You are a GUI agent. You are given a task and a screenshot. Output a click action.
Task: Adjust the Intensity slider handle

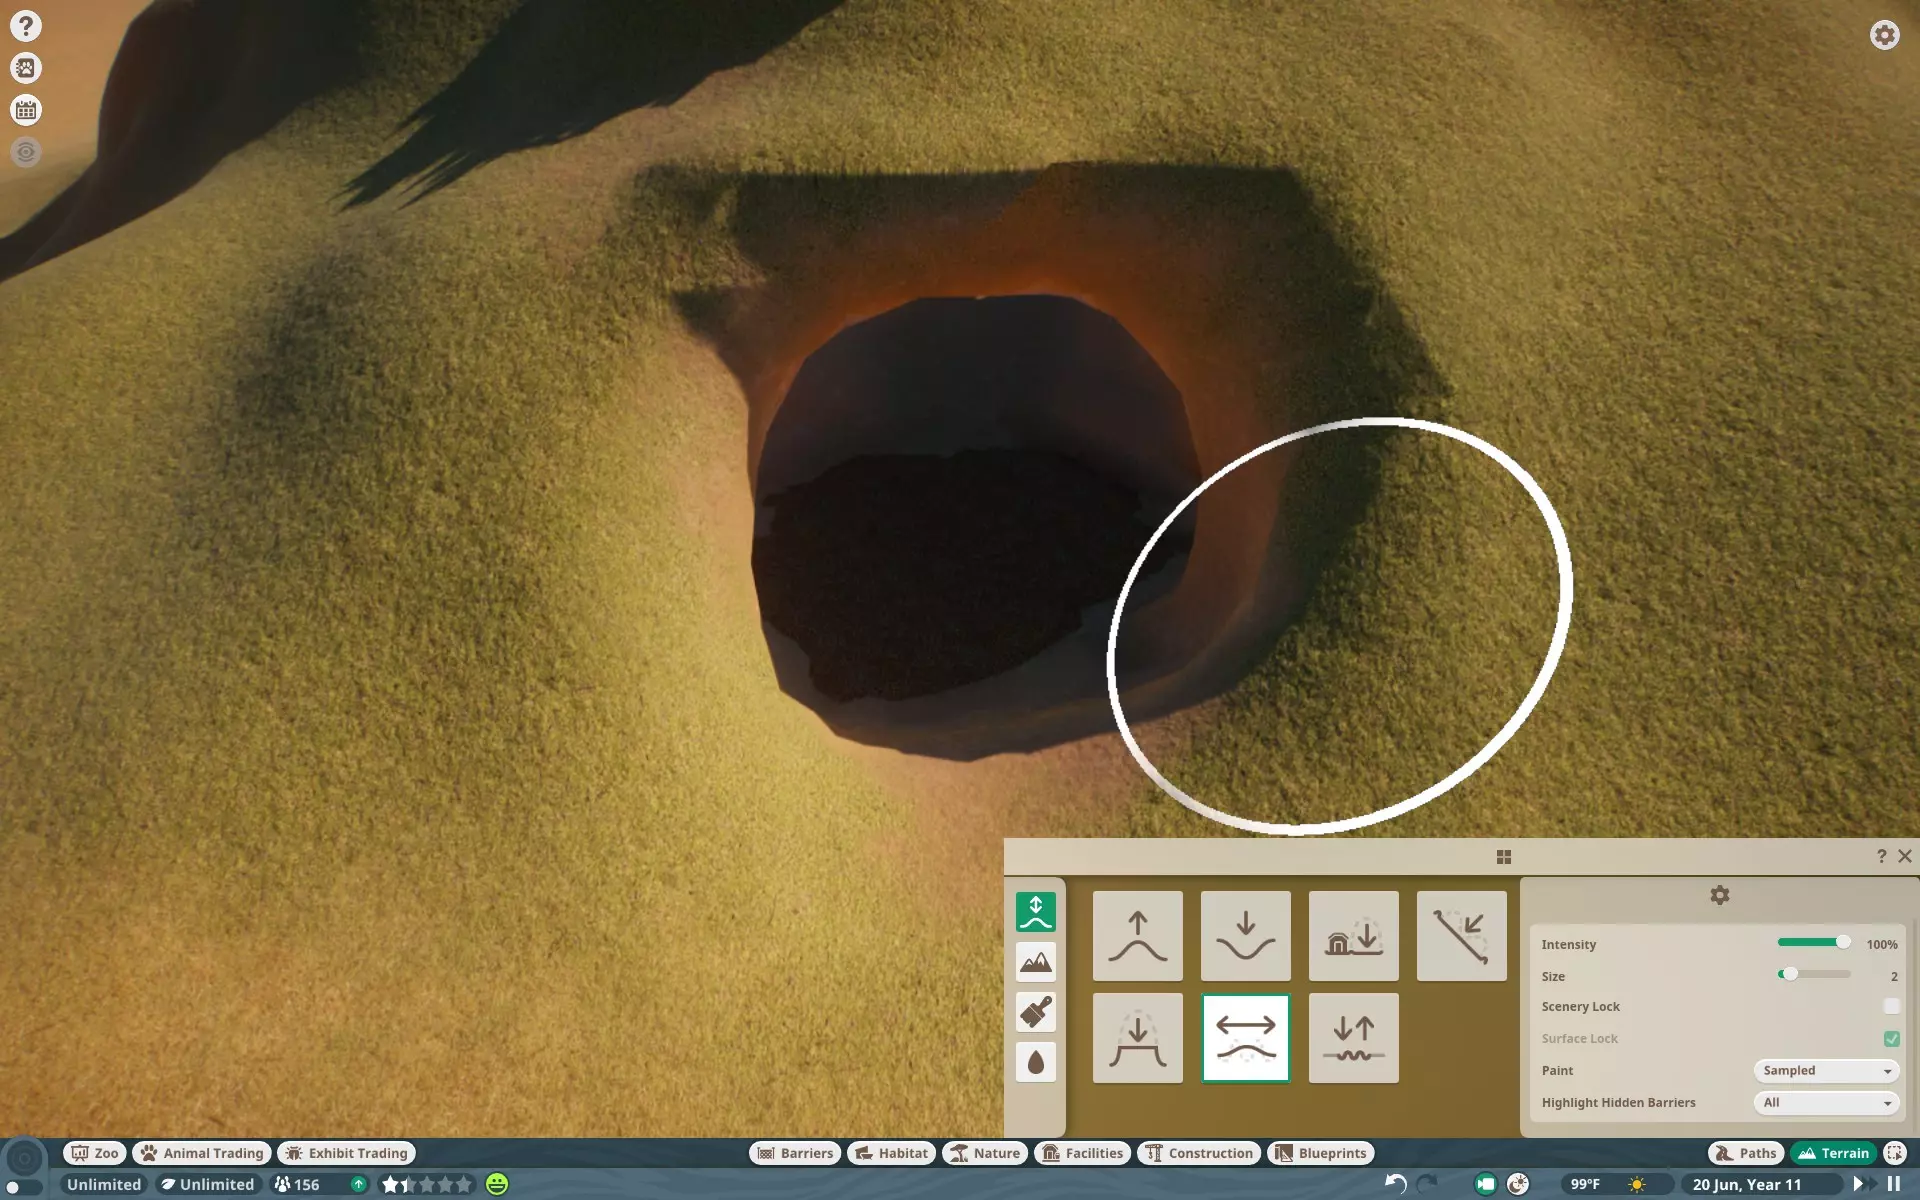[1842, 942]
